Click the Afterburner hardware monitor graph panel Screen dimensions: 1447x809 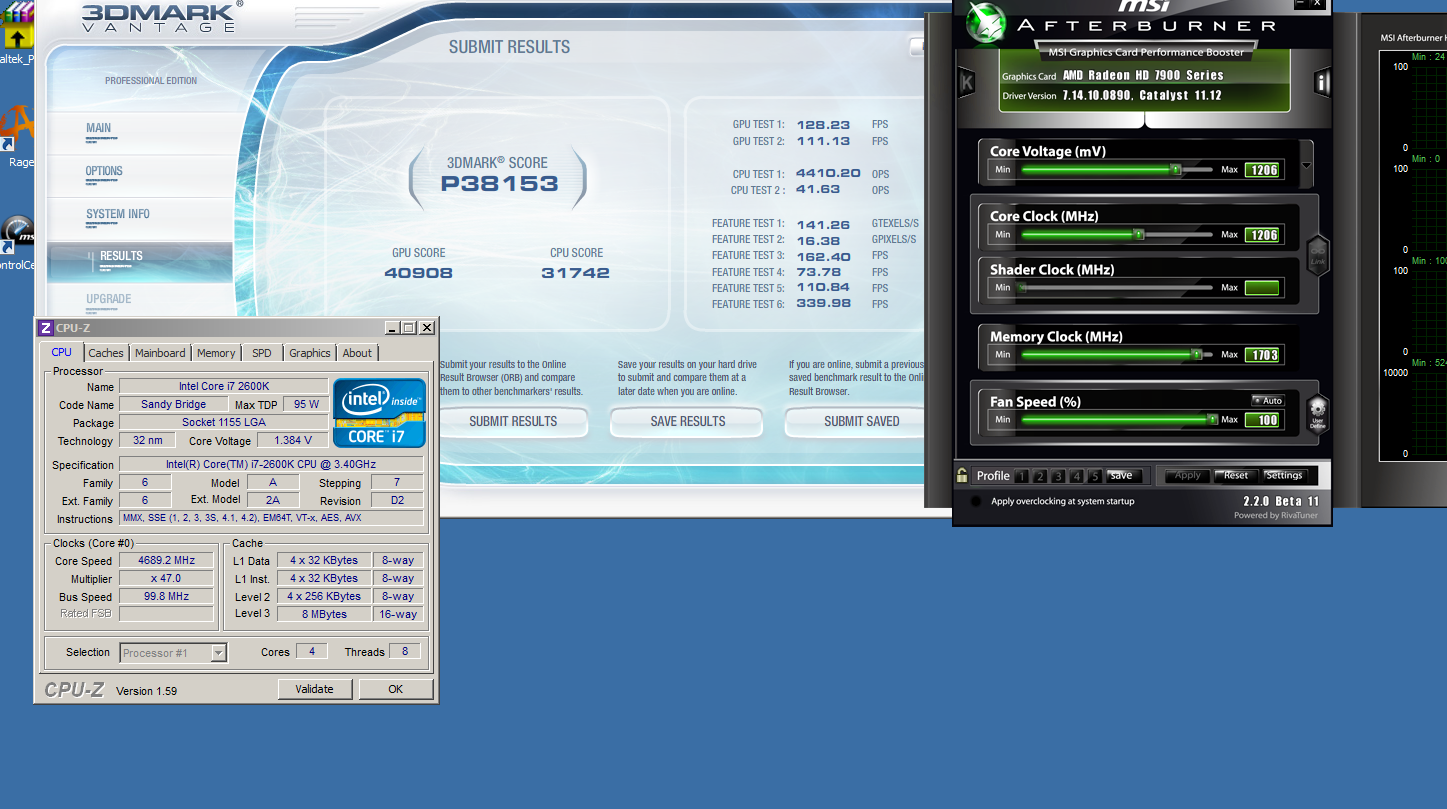tap(1413, 255)
